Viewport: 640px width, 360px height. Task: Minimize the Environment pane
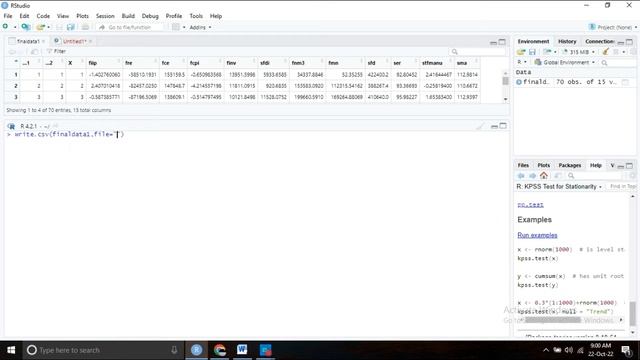(621, 42)
